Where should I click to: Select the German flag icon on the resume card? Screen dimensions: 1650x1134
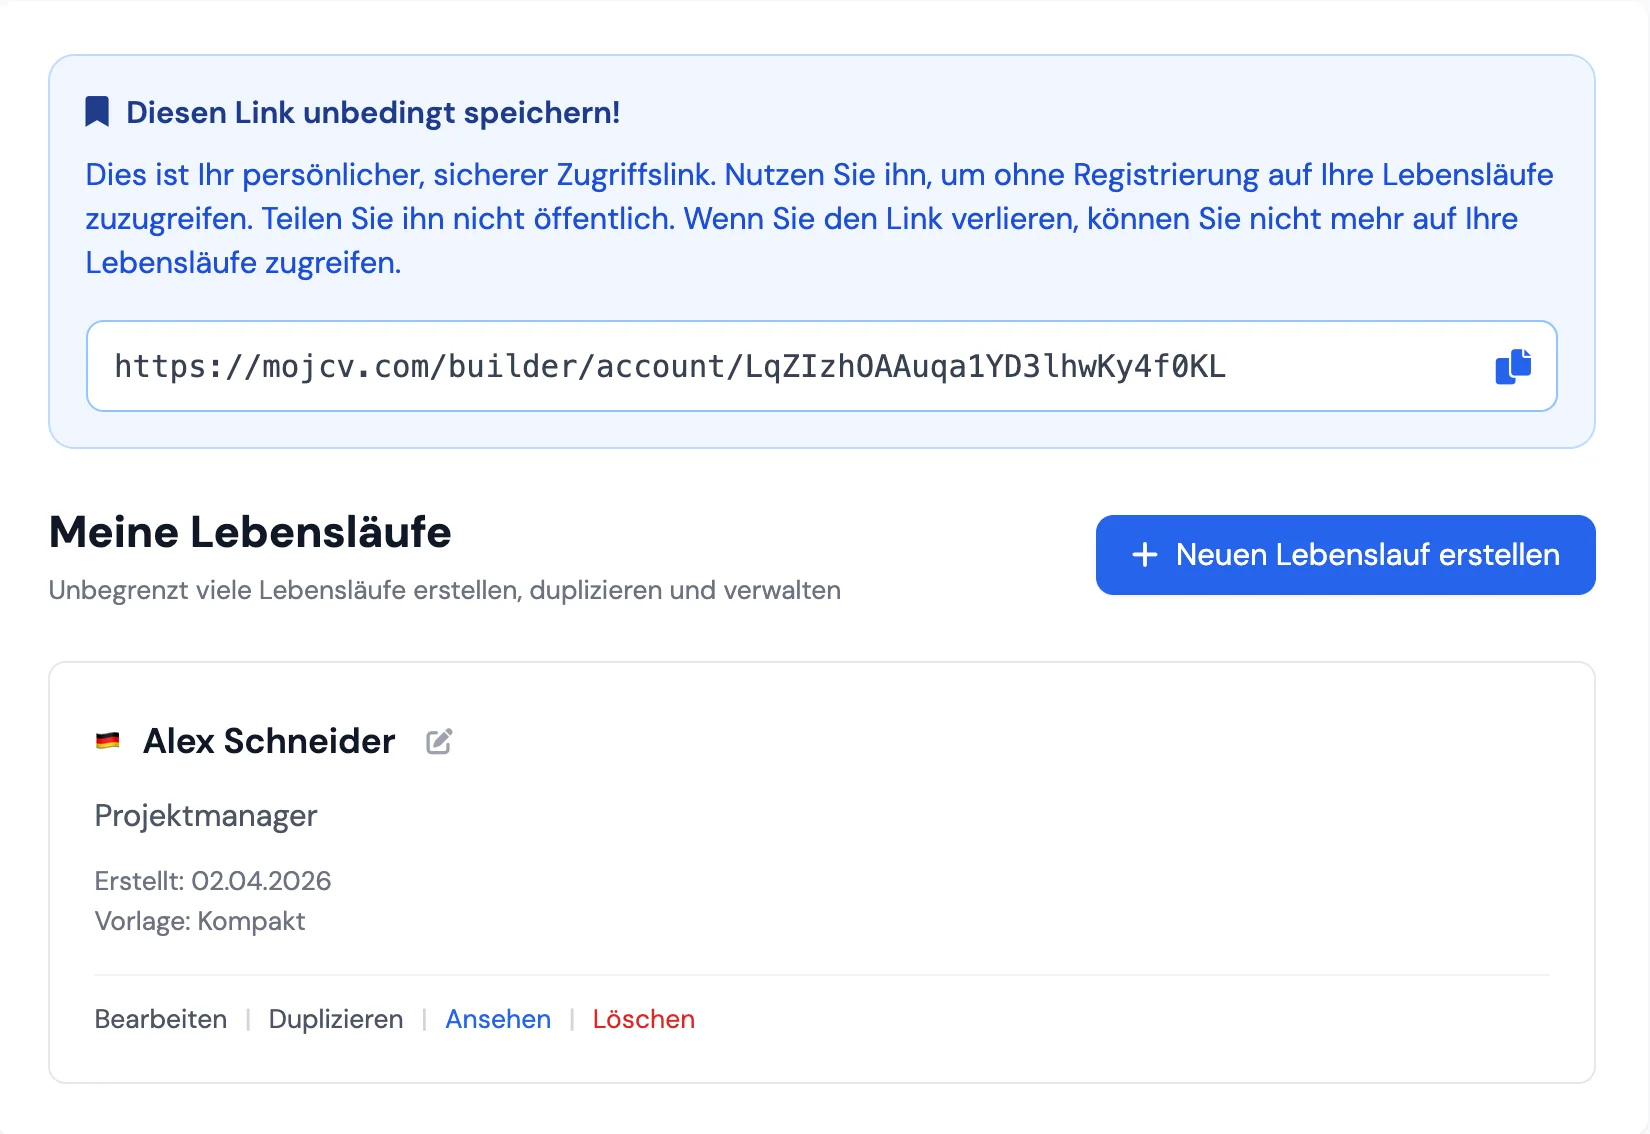click(109, 740)
